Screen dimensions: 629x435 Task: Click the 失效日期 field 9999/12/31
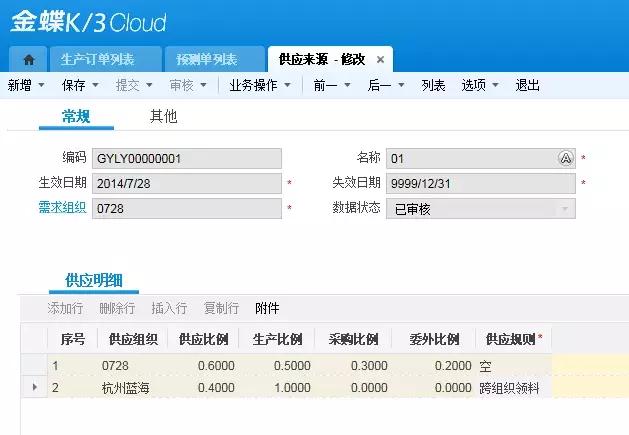tap(481, 184)
